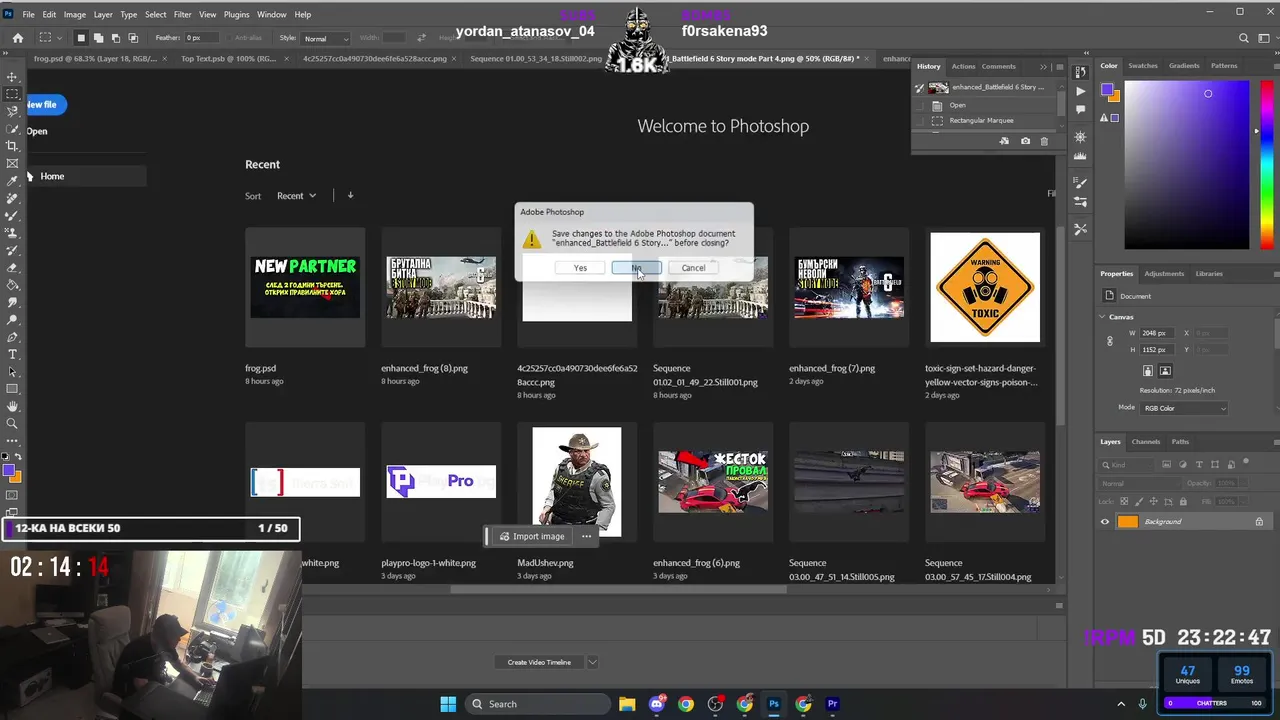Open dropdown arrow beside Create Video Timeline

(x=592, y=662)
